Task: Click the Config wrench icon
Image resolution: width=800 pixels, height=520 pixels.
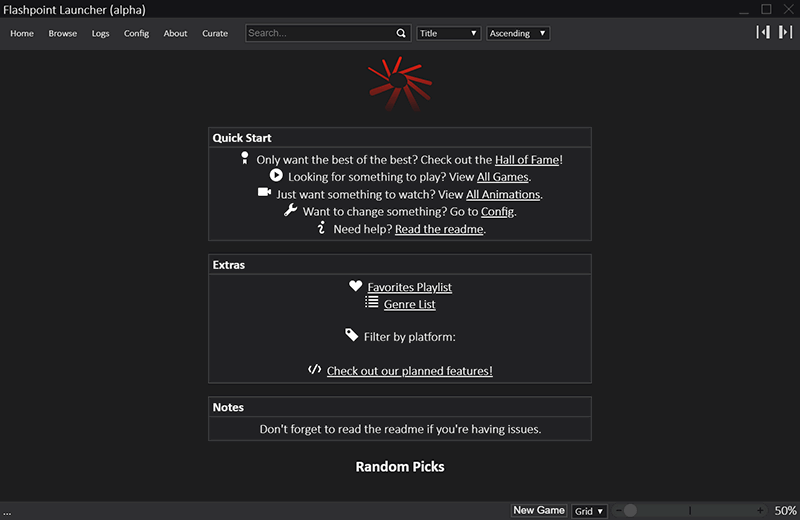Action: (x=290, y=210)
